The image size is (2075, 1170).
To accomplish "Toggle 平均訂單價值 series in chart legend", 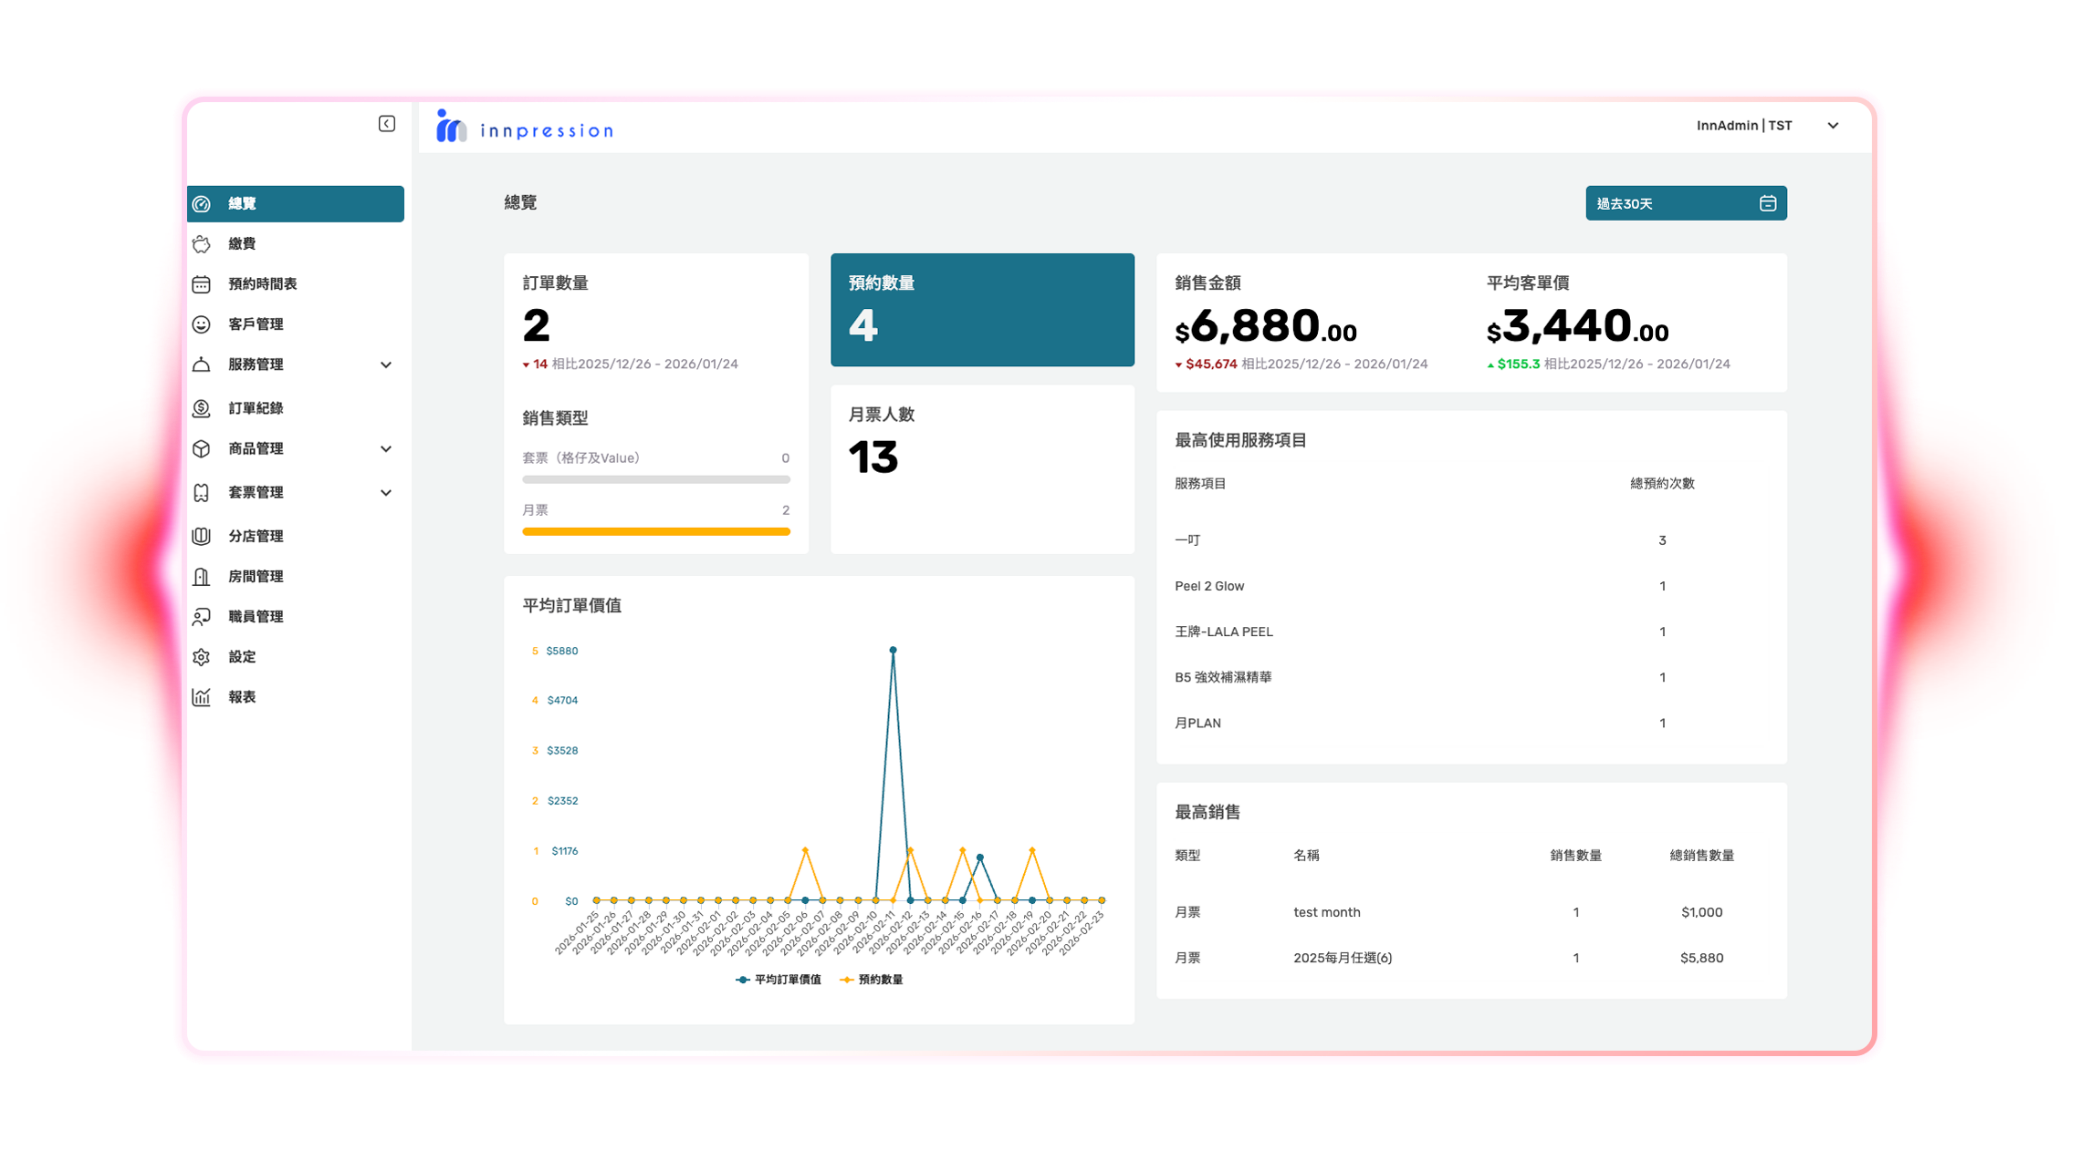I will point(779,979).
